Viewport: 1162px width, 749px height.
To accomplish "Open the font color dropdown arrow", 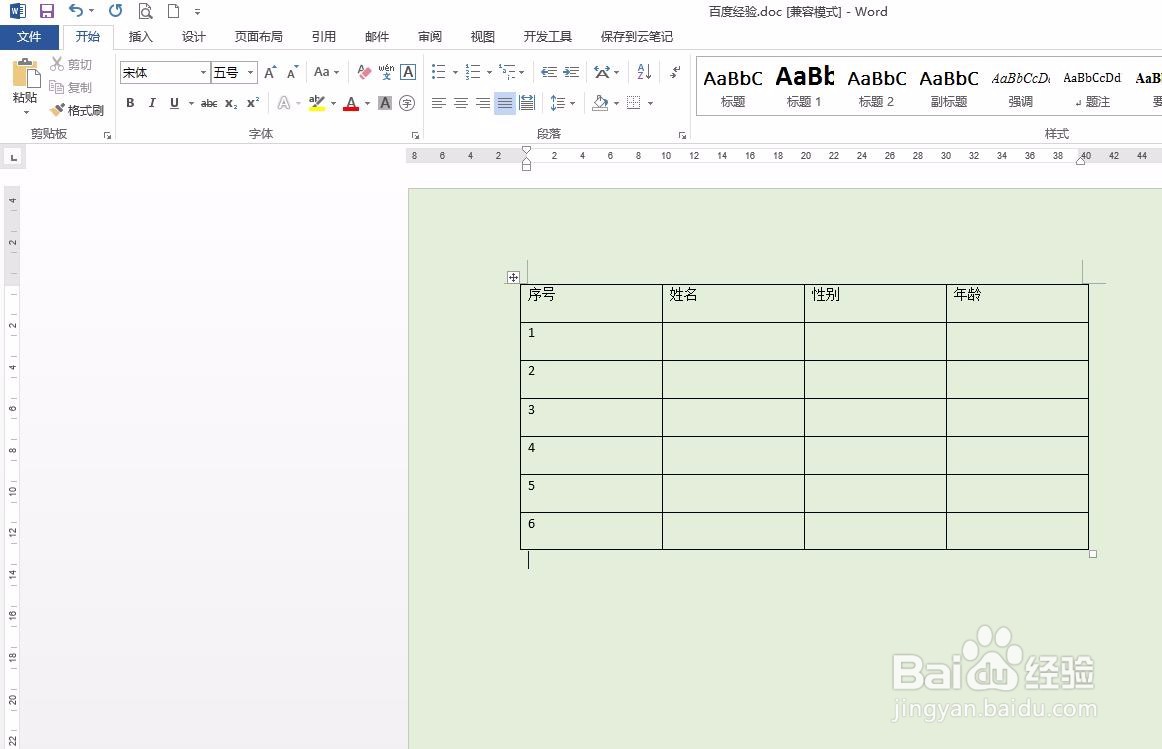I will tap(367, 103).
